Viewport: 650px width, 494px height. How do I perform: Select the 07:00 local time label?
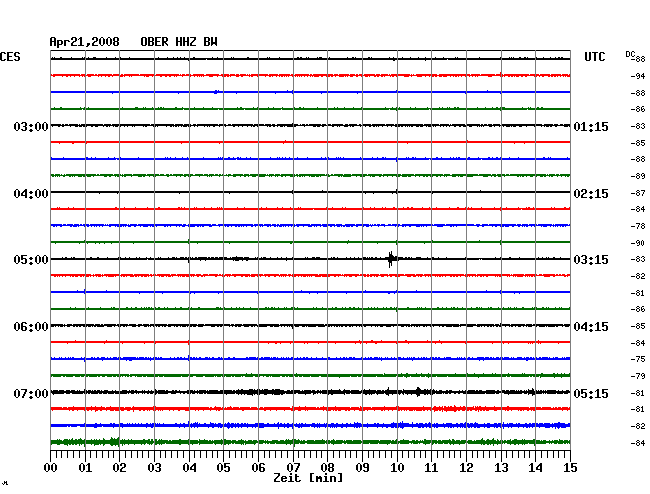pos(31,393)
